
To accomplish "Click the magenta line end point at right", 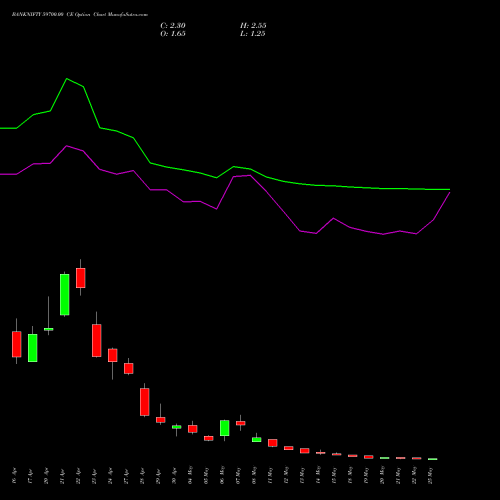I will [450, 193].
